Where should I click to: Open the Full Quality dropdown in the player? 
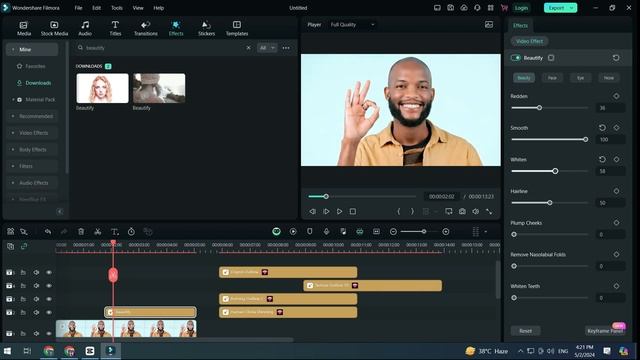point(352,24)
